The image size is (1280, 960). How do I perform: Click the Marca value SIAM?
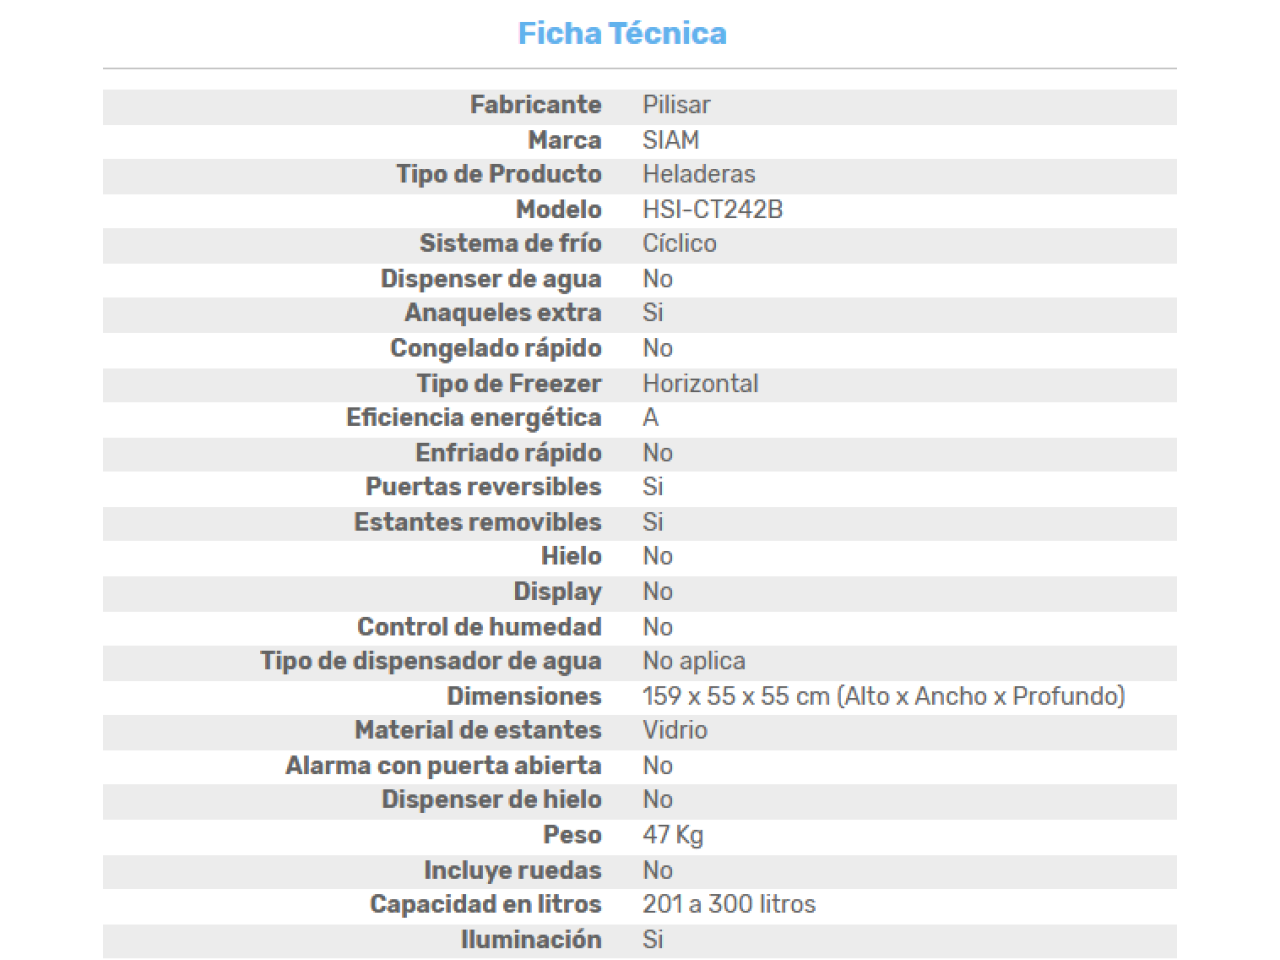click(x=671, y=140)
